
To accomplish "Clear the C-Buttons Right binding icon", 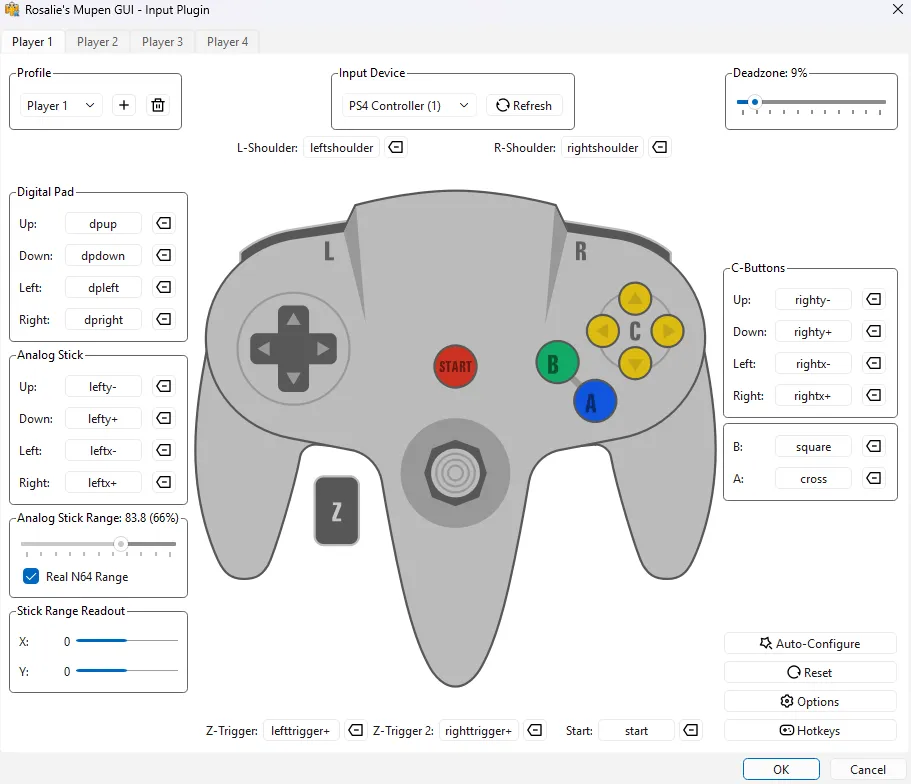I will point(874,395).
